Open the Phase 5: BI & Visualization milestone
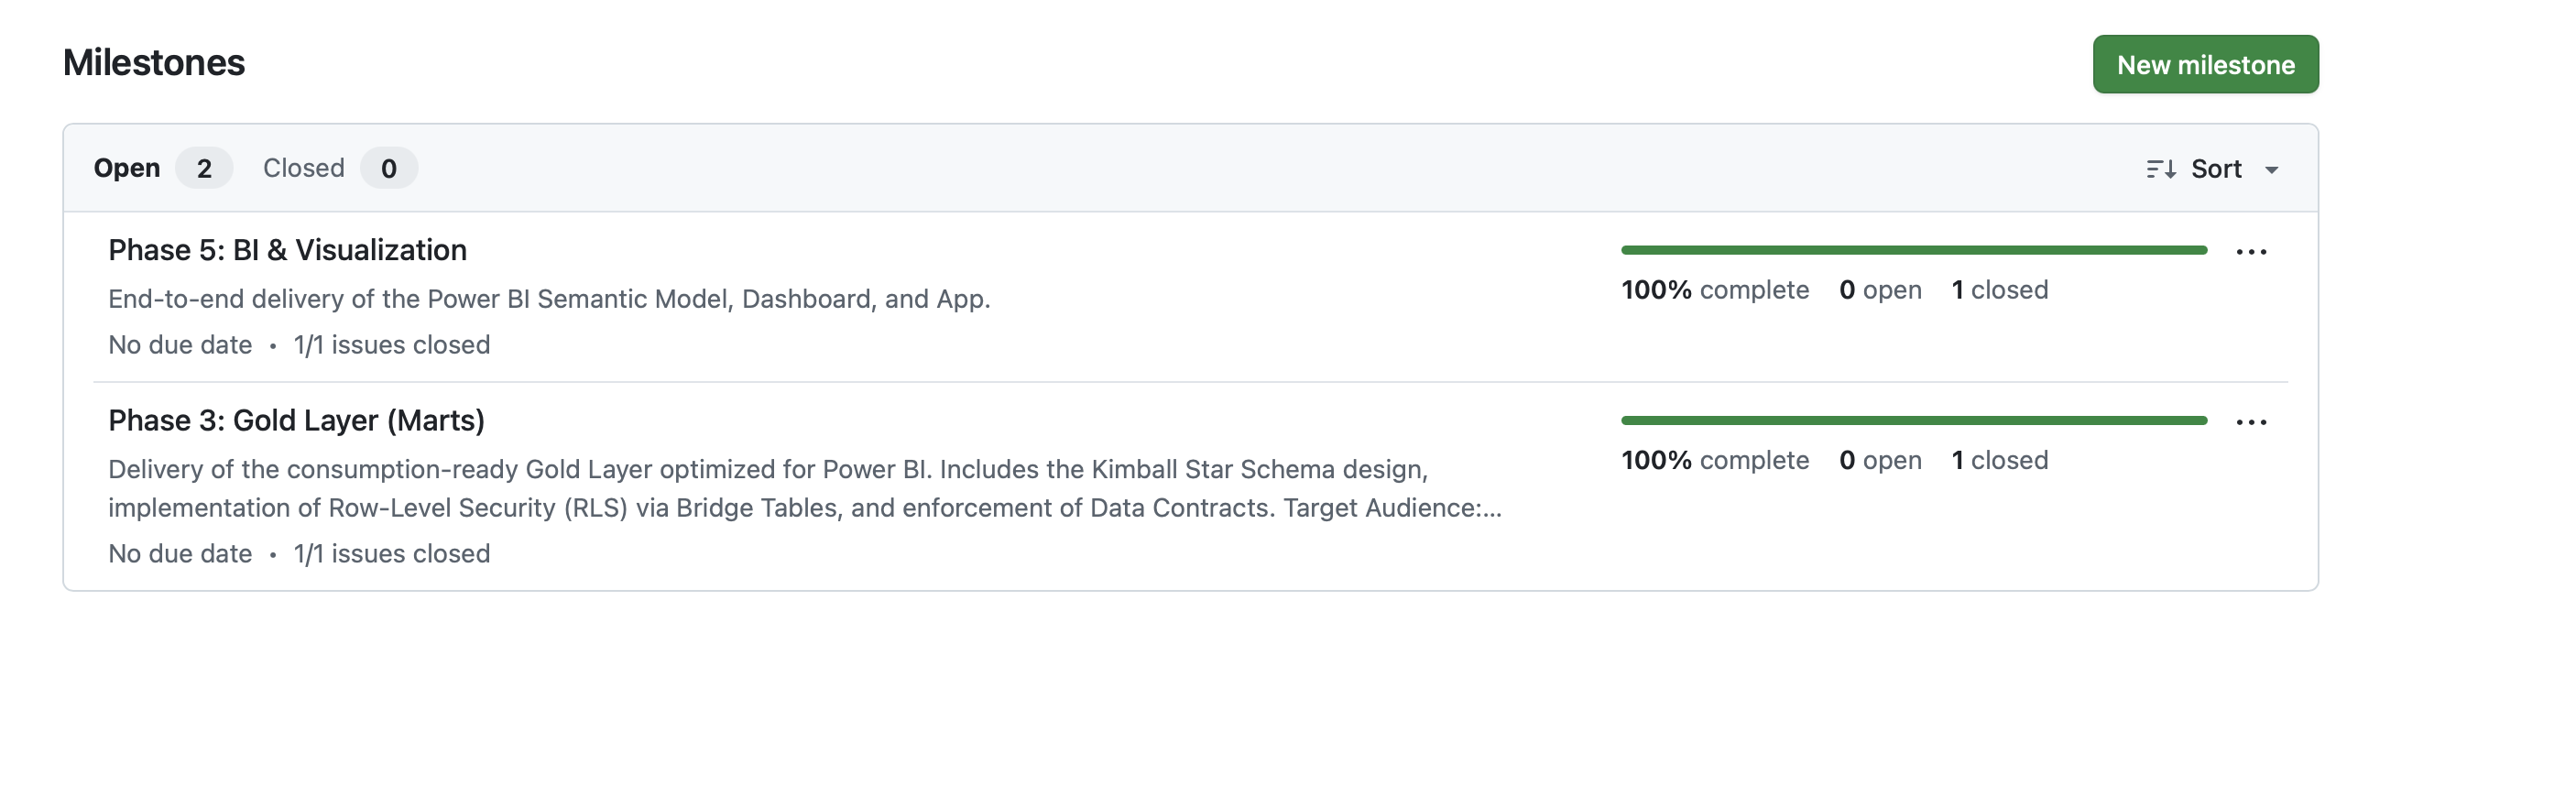Viewport: 2576px width, 797px height. tap(287, 250)
